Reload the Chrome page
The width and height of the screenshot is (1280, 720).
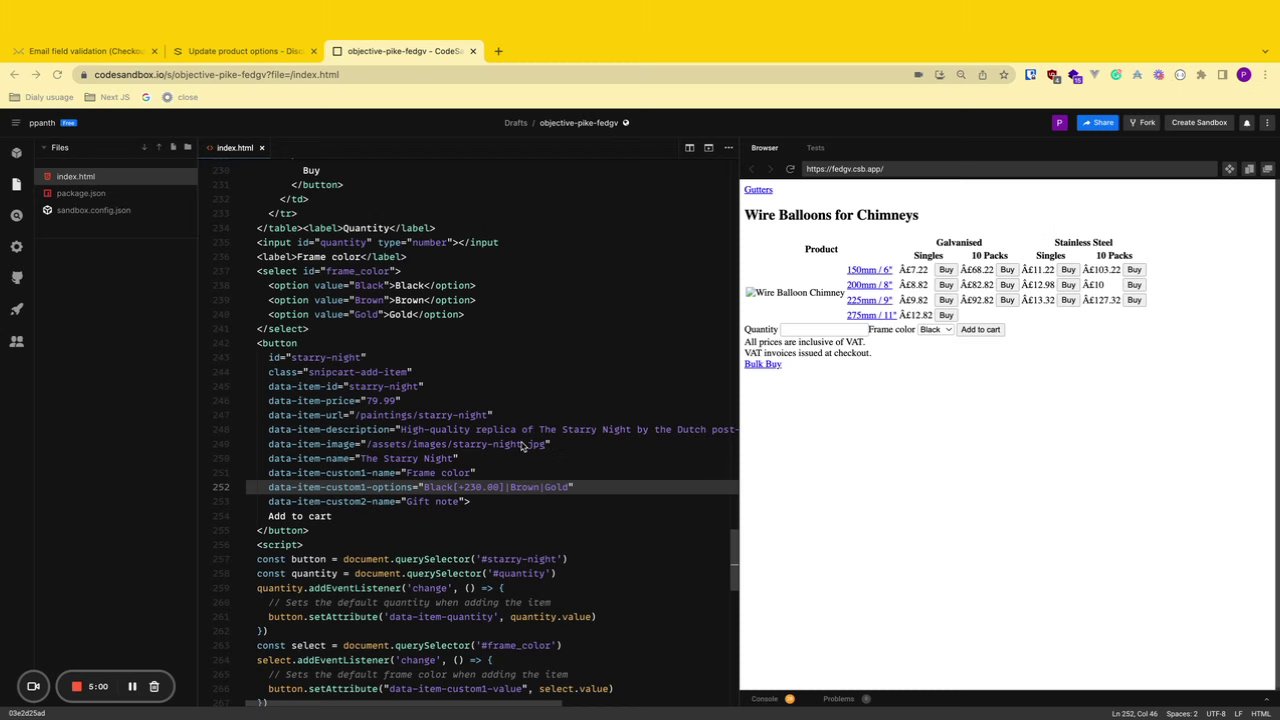pyautogui.click(x=57, y=75)
